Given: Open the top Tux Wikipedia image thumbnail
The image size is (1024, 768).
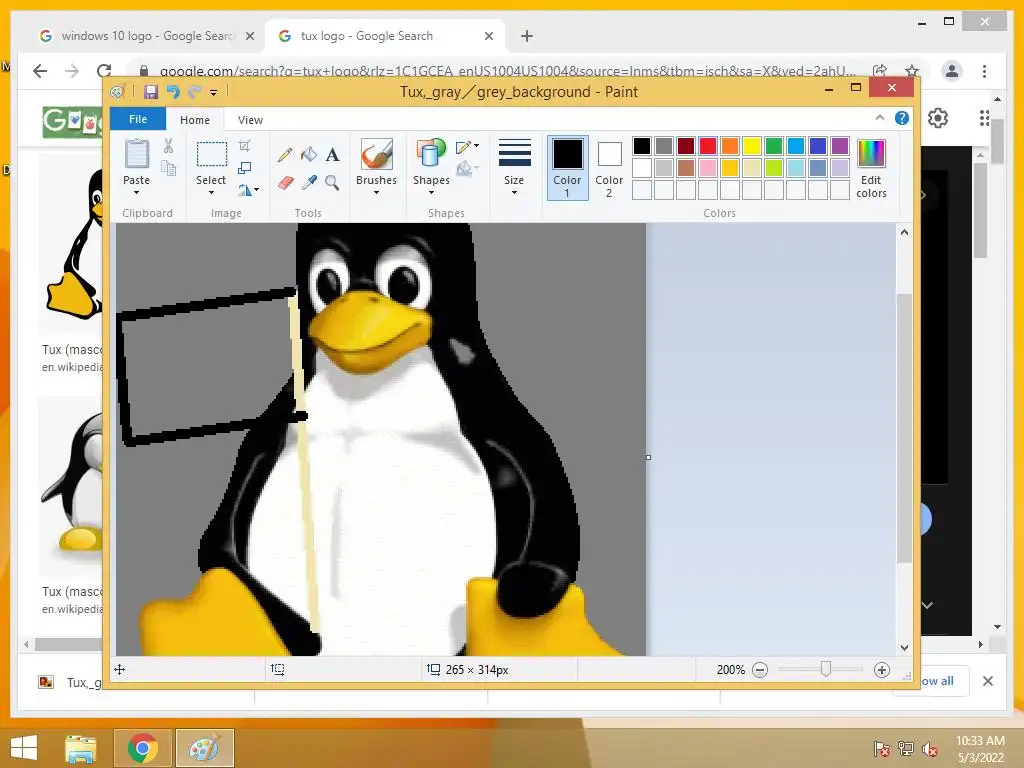Looking at the screenshot, I should coord(71,245).
